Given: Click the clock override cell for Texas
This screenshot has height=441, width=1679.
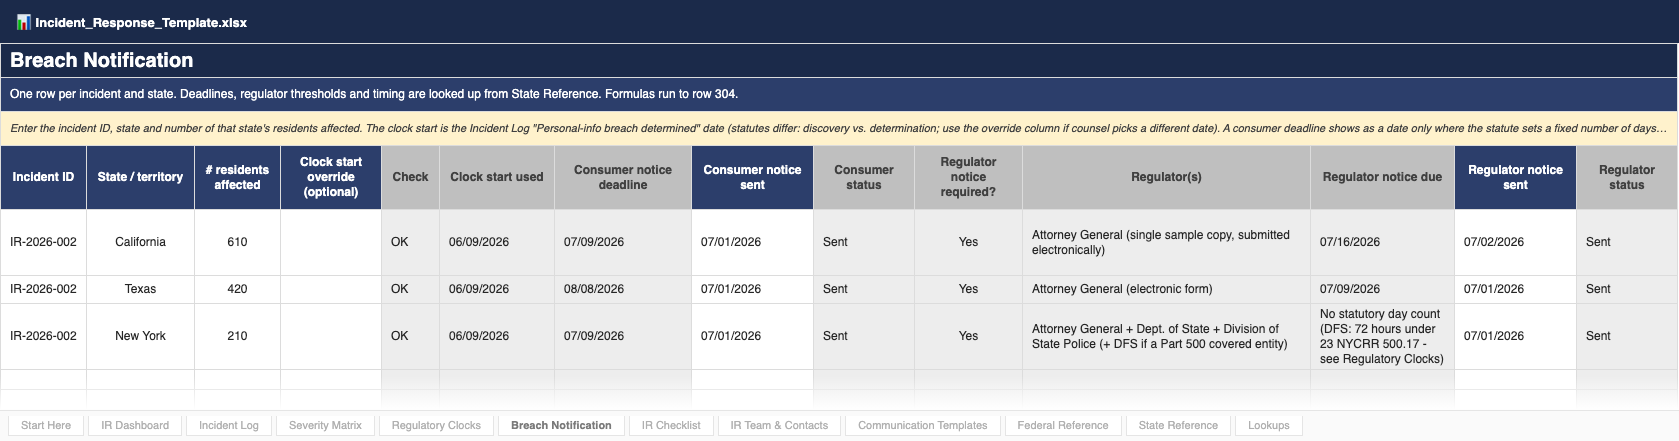Looking at the screenshot, I should point(331,289).
